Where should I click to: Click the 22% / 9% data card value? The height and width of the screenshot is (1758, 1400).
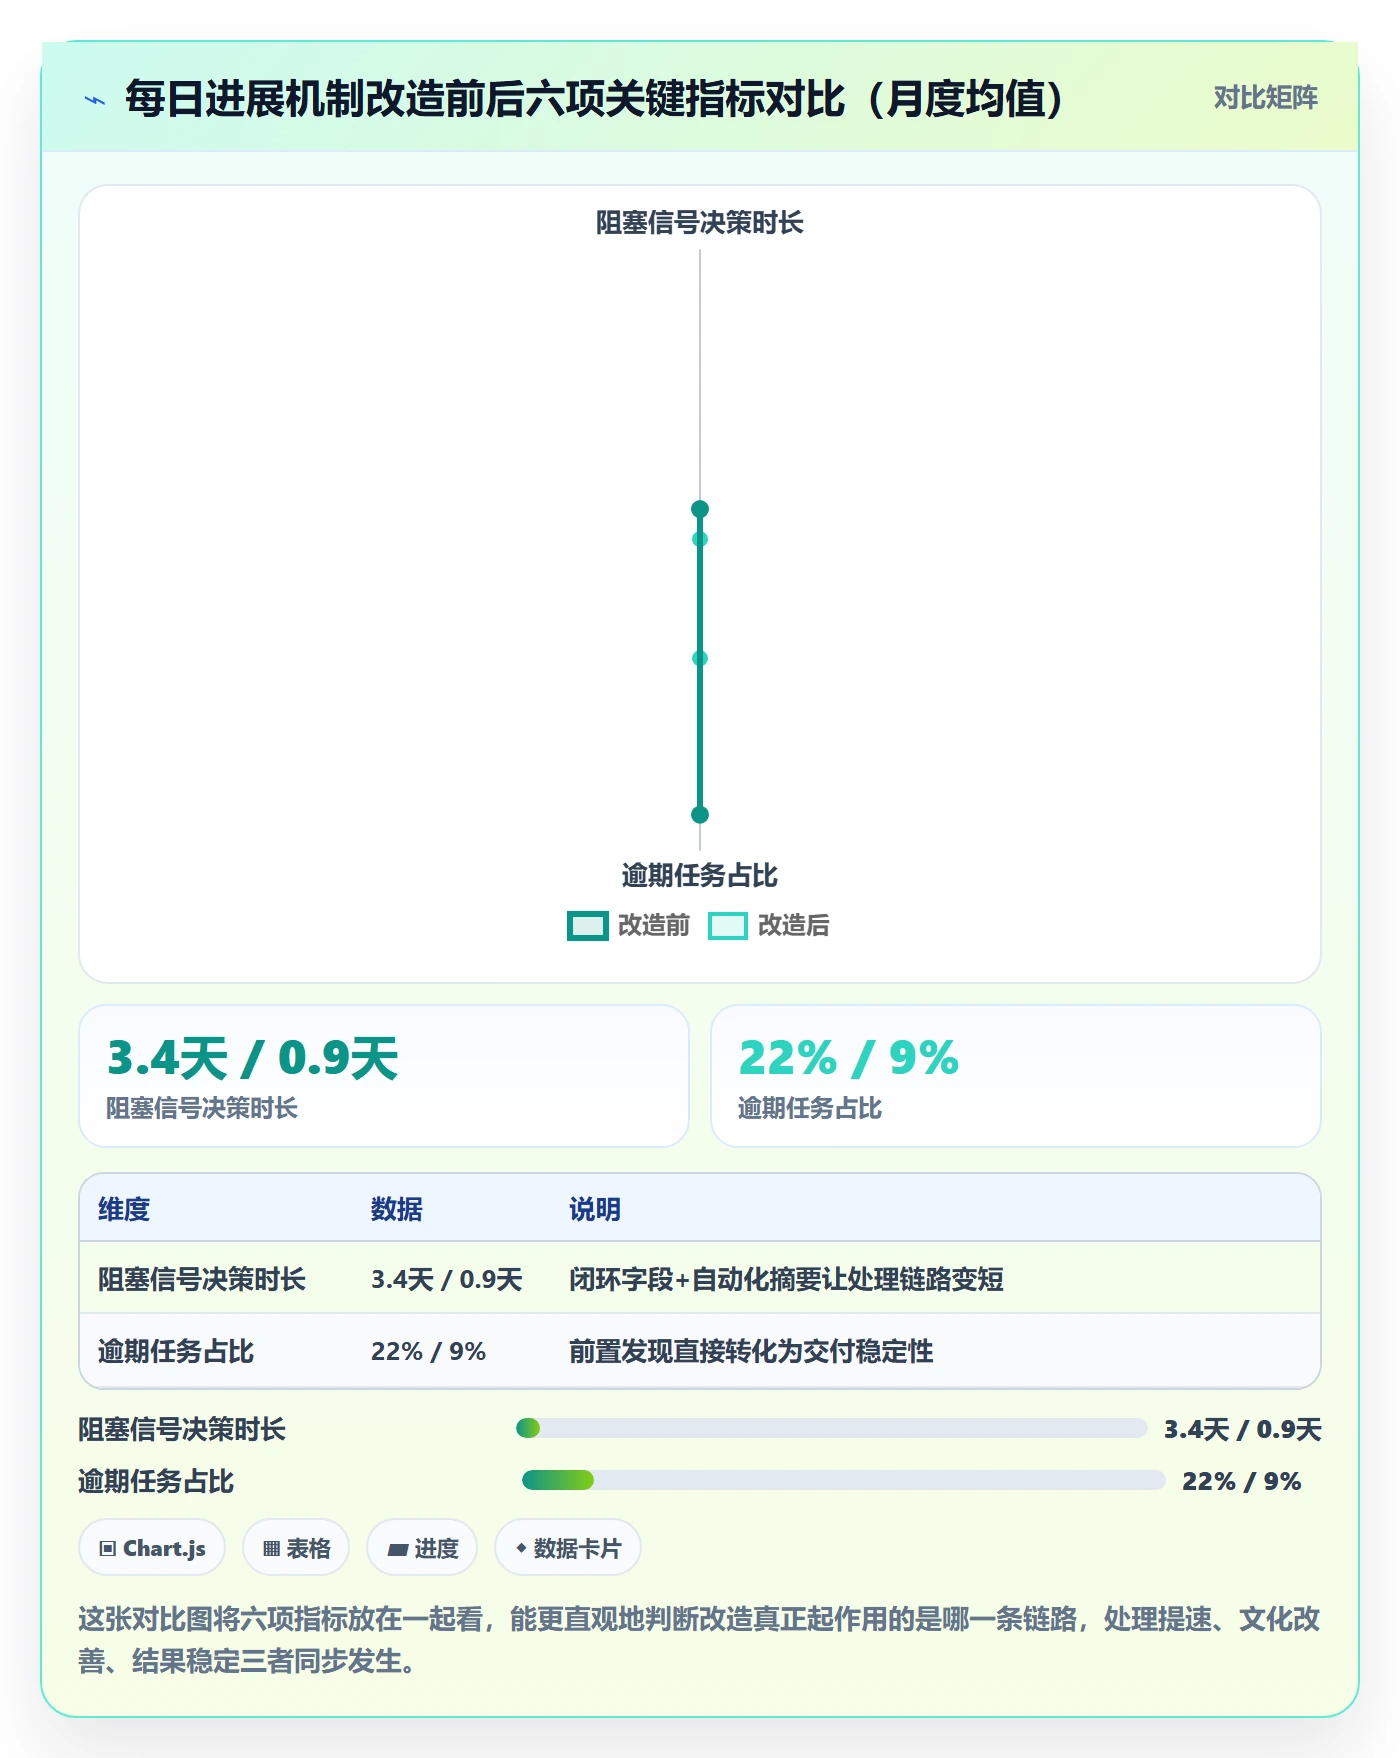pos(848,1058)
